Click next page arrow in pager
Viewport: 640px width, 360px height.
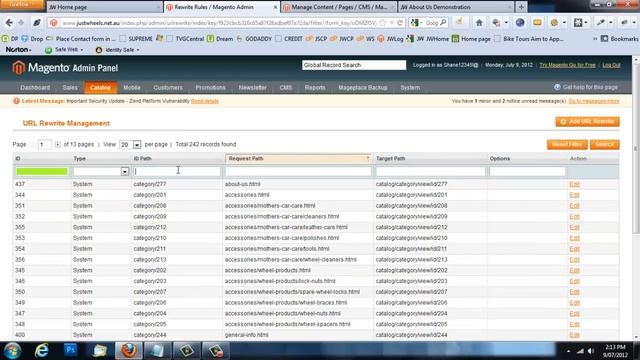point(58,144)
